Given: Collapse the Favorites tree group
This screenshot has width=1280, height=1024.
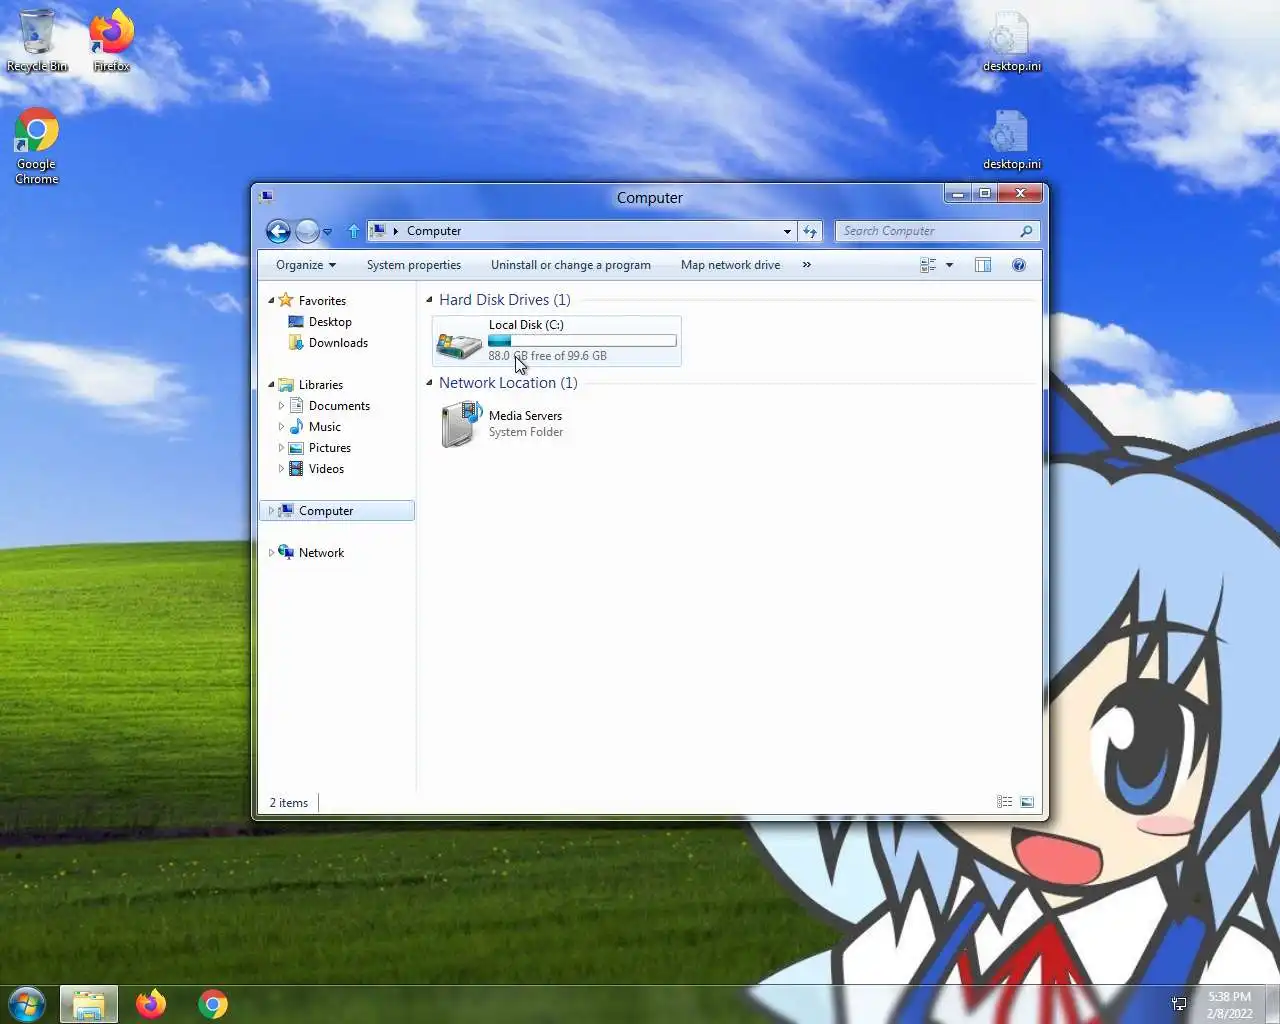Looking at the screenshot, I should click(x=271, y=300).
